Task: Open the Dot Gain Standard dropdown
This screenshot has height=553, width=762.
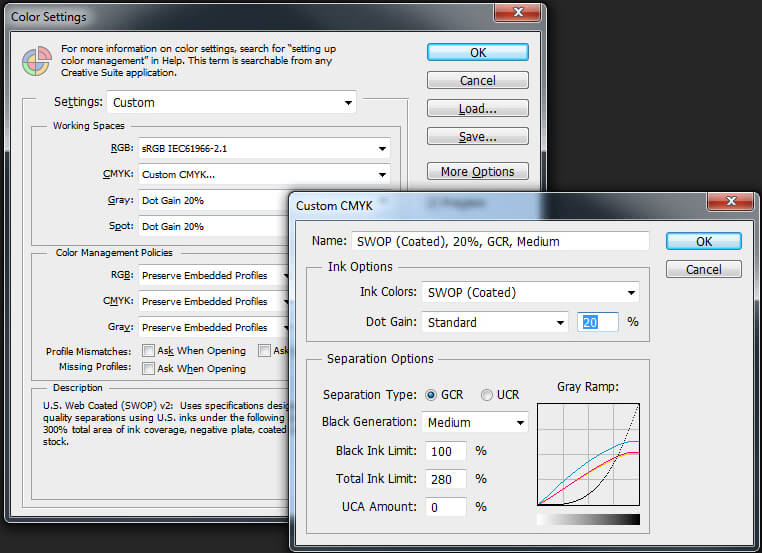Action: point(495,323)
